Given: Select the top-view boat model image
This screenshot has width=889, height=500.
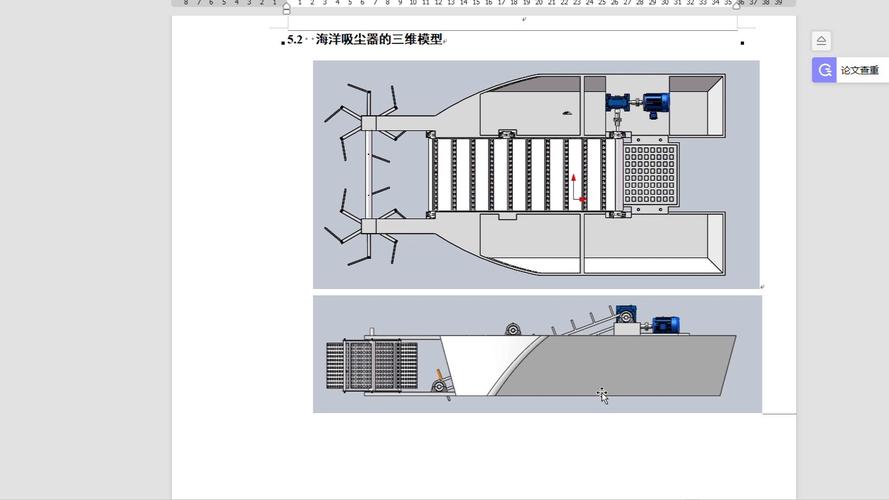Looking at the screenshot, I should tap(535, 174).
